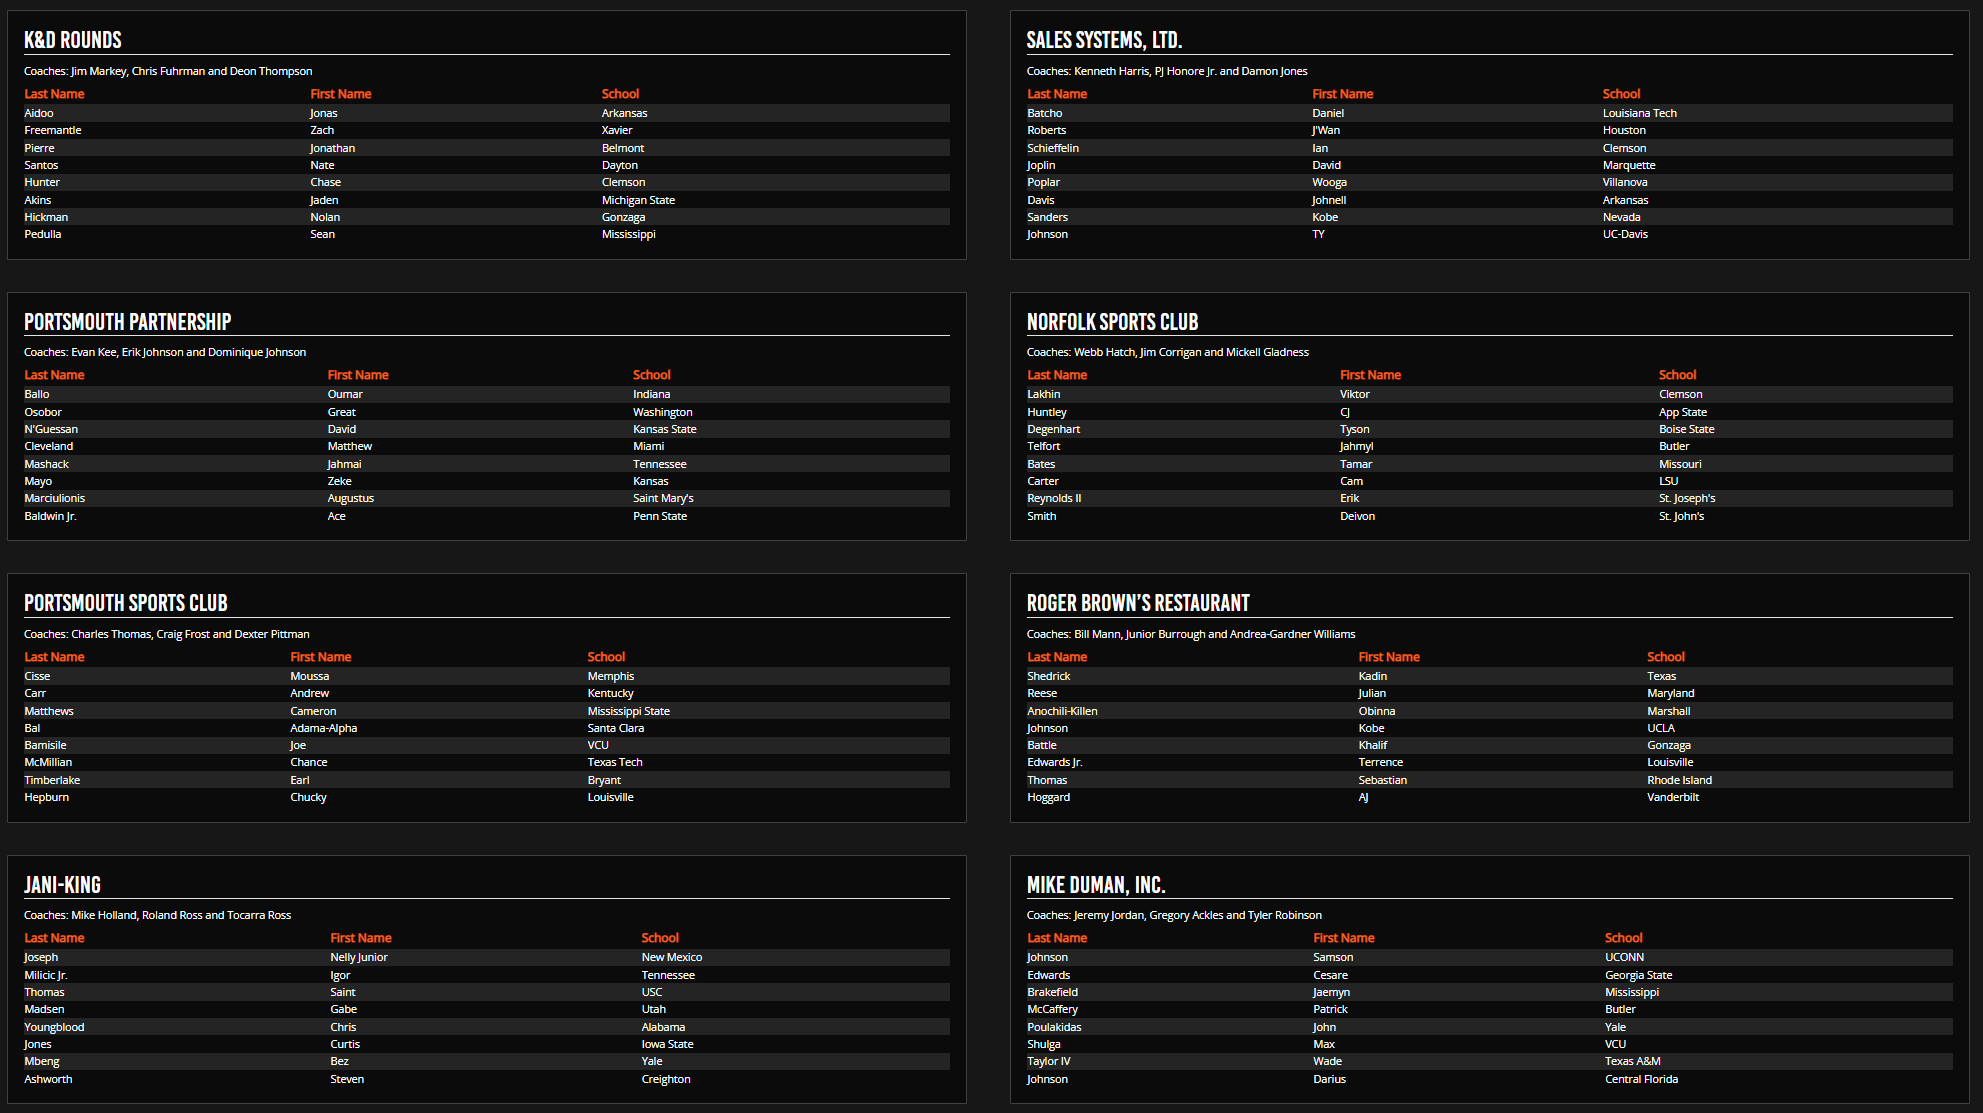Click School header in Sales Systems table

coord(1621,94)
